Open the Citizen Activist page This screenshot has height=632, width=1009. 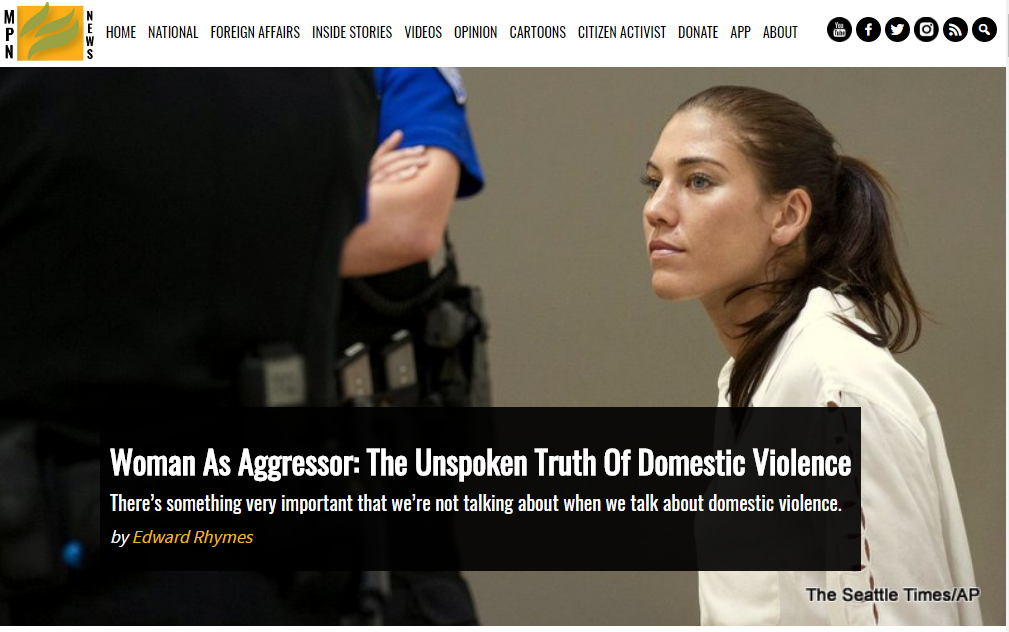622,32
